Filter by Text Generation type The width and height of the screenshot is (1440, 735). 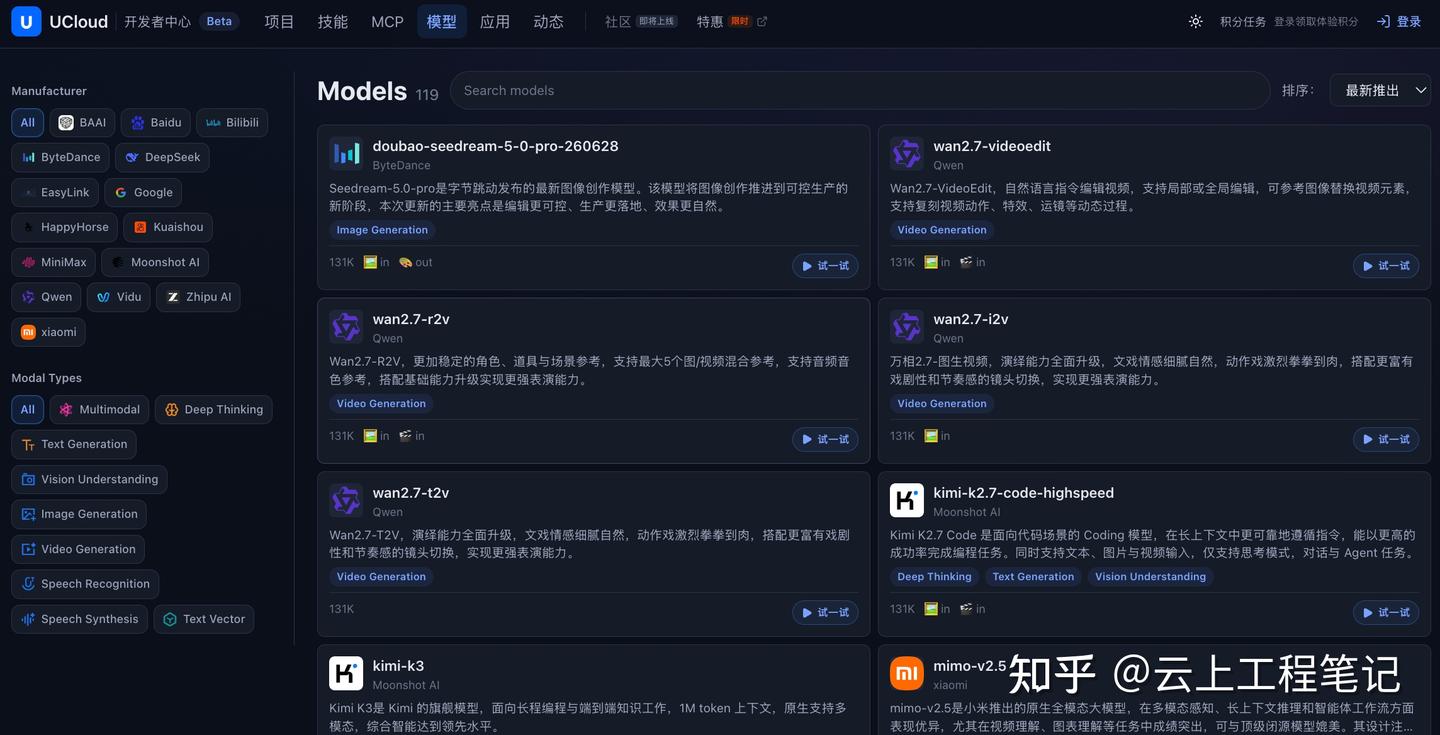74,444
